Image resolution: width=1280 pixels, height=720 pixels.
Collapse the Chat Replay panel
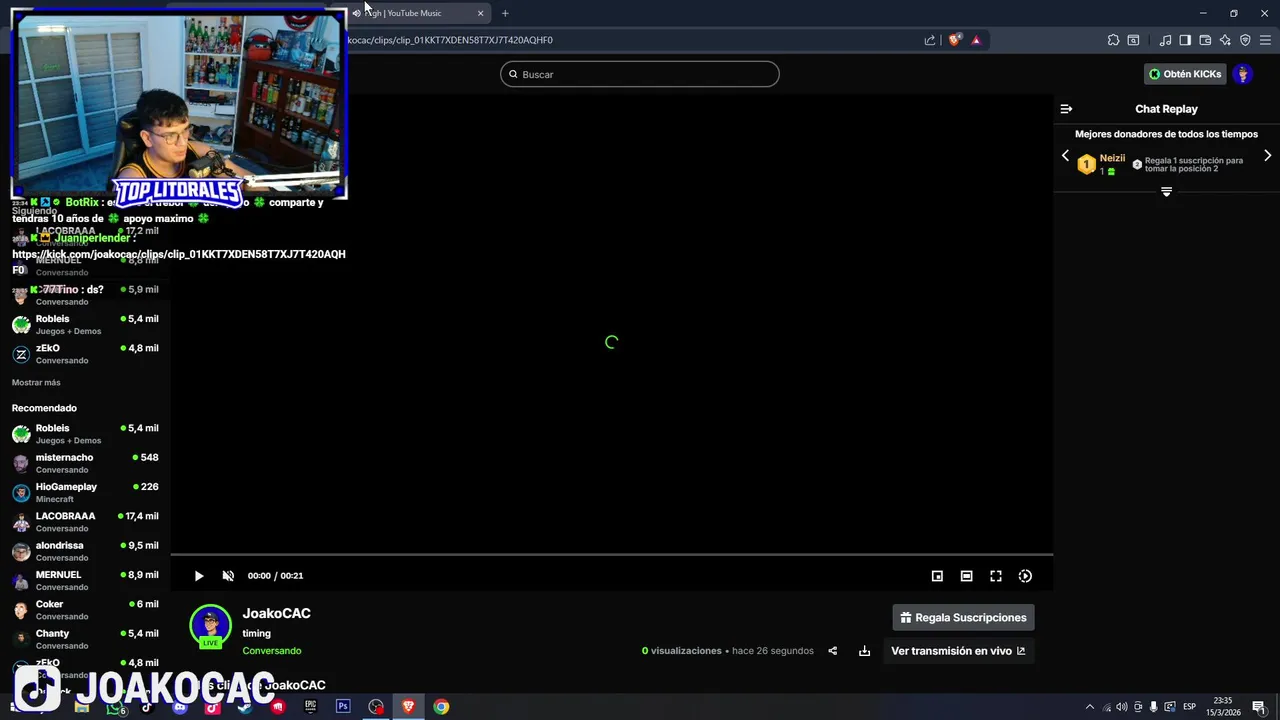(x=1066, y=109)
